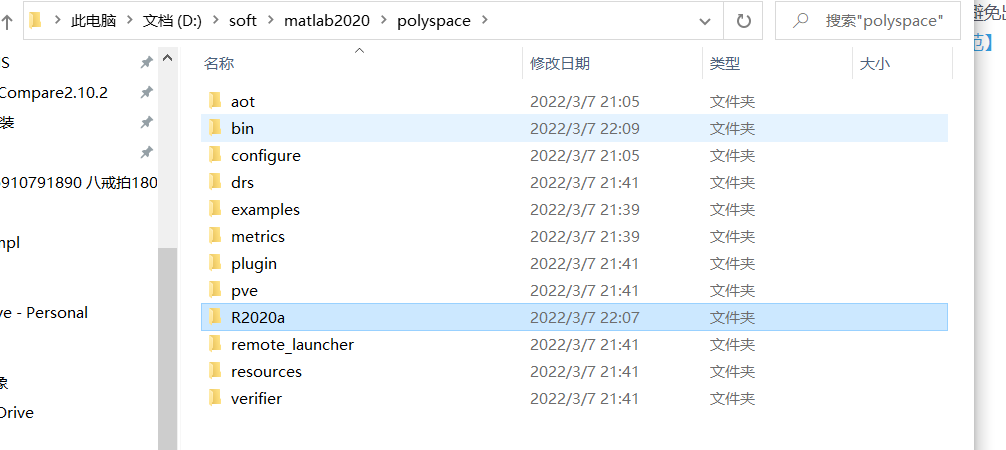Click the R2020a folder icon

pos(215,316)
